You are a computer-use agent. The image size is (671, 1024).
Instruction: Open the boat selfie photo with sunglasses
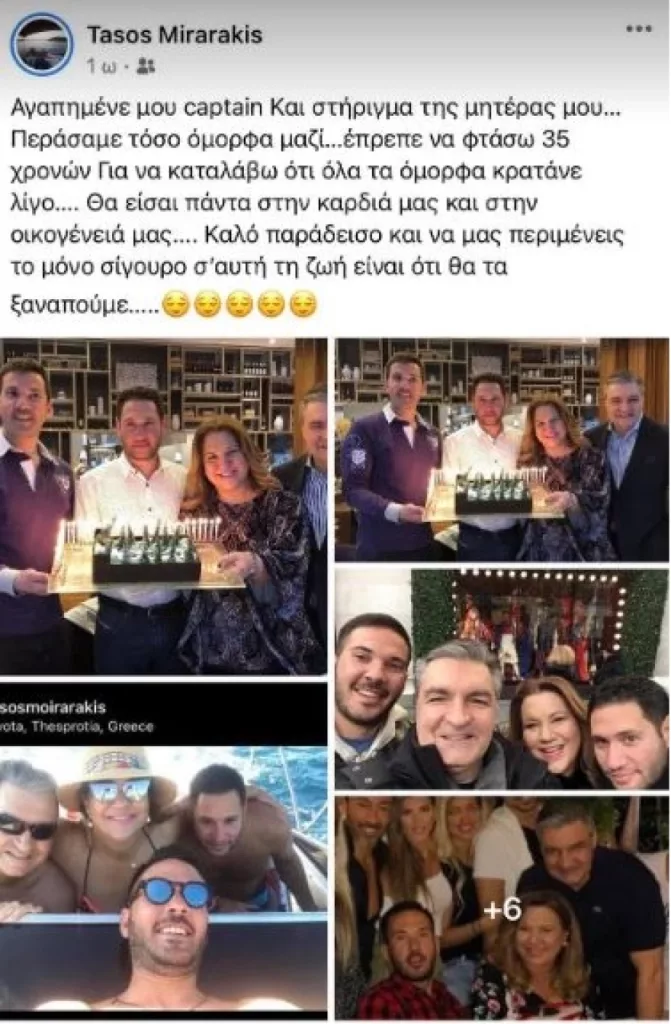tap(163, 882)
